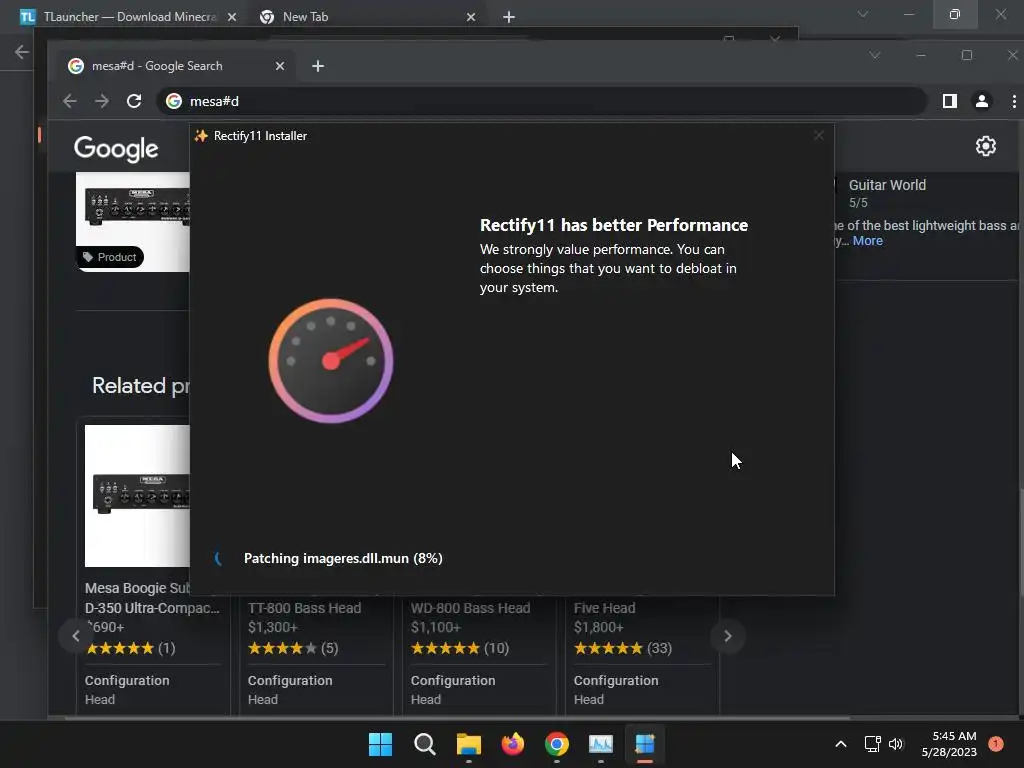Open the network status tray icon

click(872, 744)
